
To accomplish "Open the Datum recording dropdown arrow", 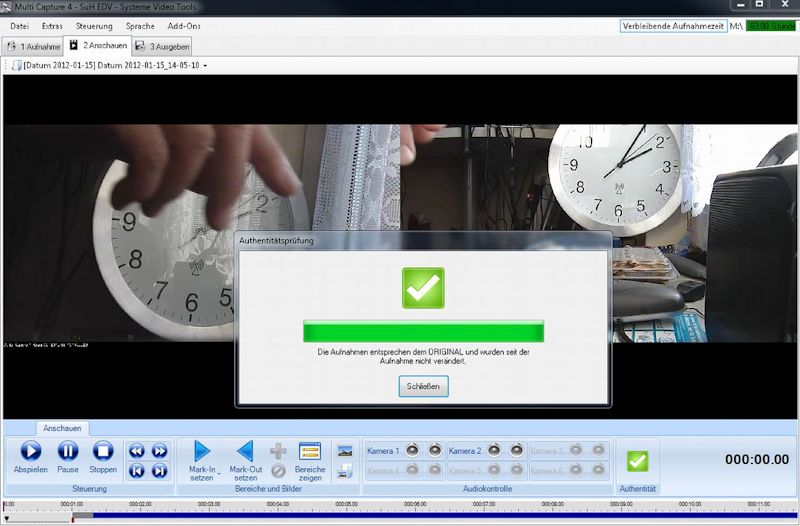I will click(x=205, y=66).
